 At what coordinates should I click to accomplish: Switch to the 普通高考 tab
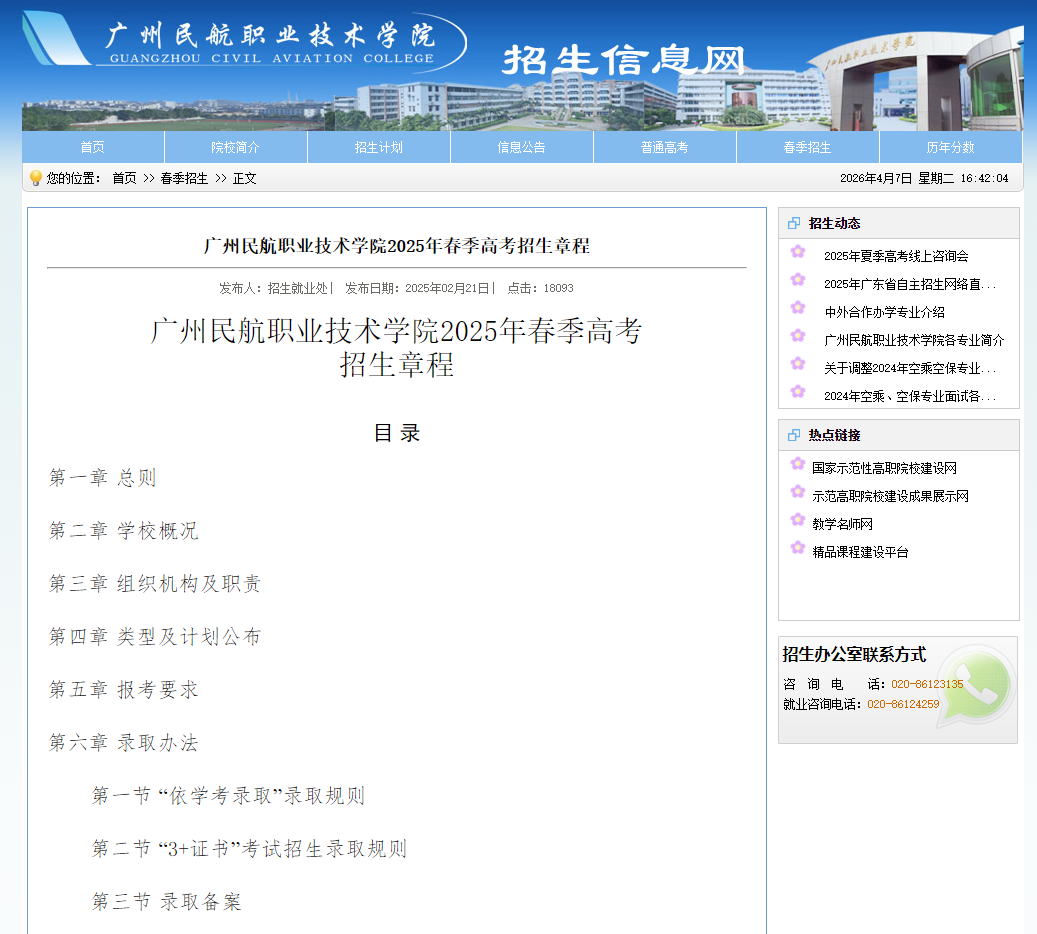point(664,146)
